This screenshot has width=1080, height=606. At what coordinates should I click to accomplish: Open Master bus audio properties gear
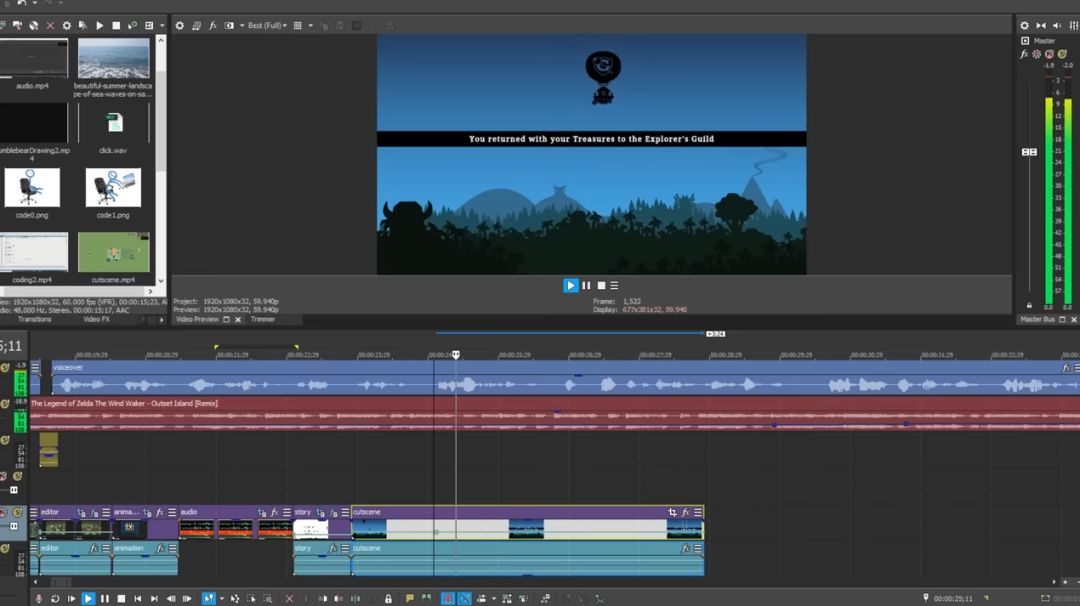click(x=1024, y=25)
